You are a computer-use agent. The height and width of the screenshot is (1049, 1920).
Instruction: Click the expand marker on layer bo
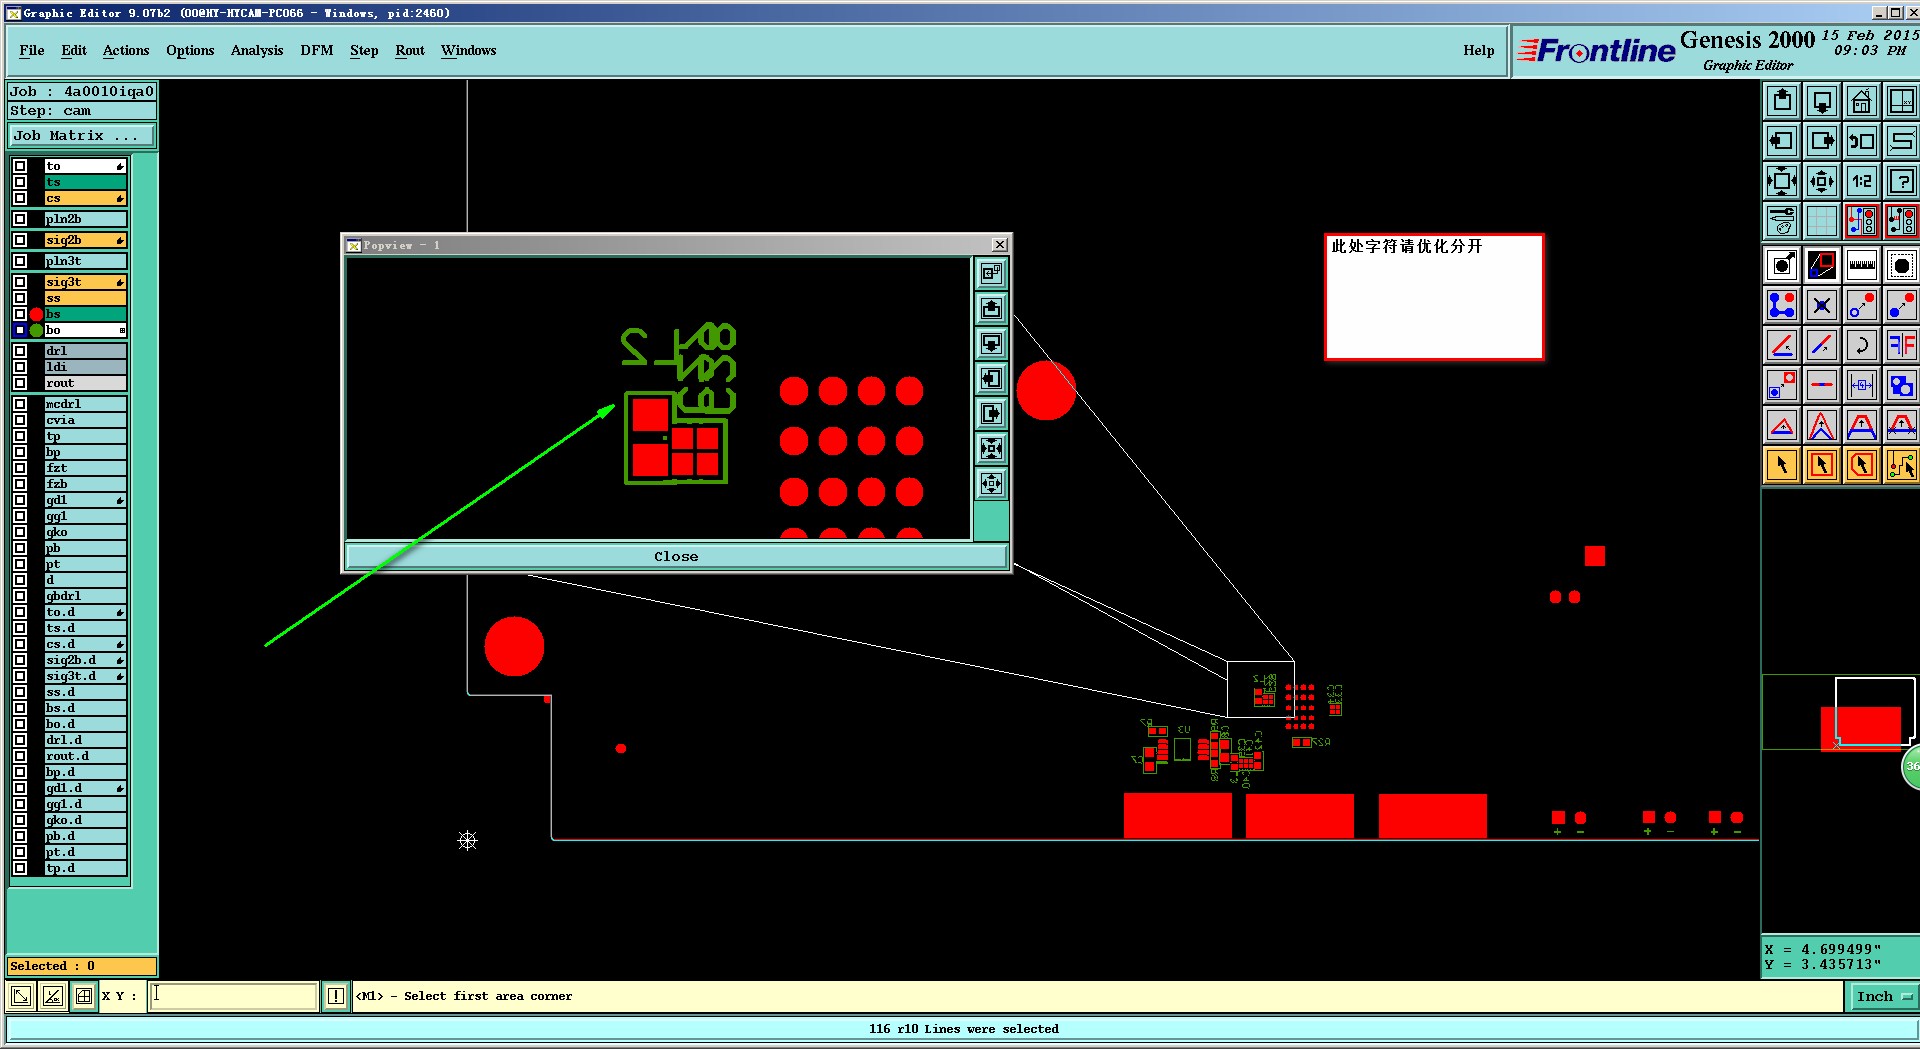click(x=122, y=330)
